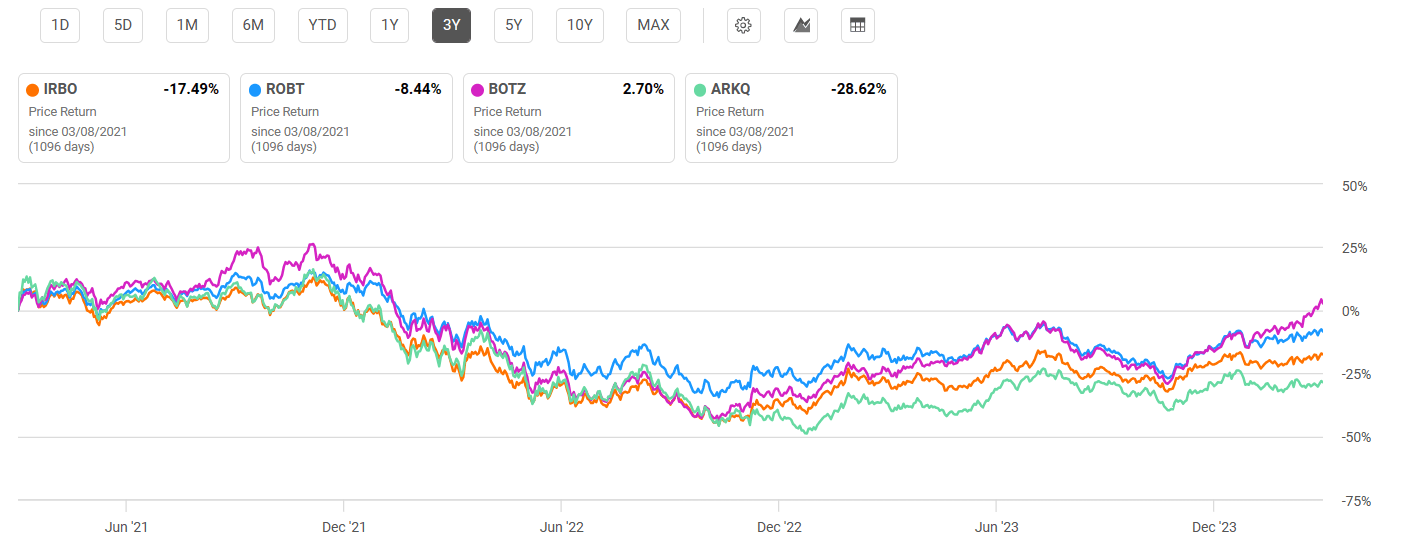The image size is (1407, 559).
Task: Click the ARKQ -28.62% return card
Action: click(x=790, y=118)
